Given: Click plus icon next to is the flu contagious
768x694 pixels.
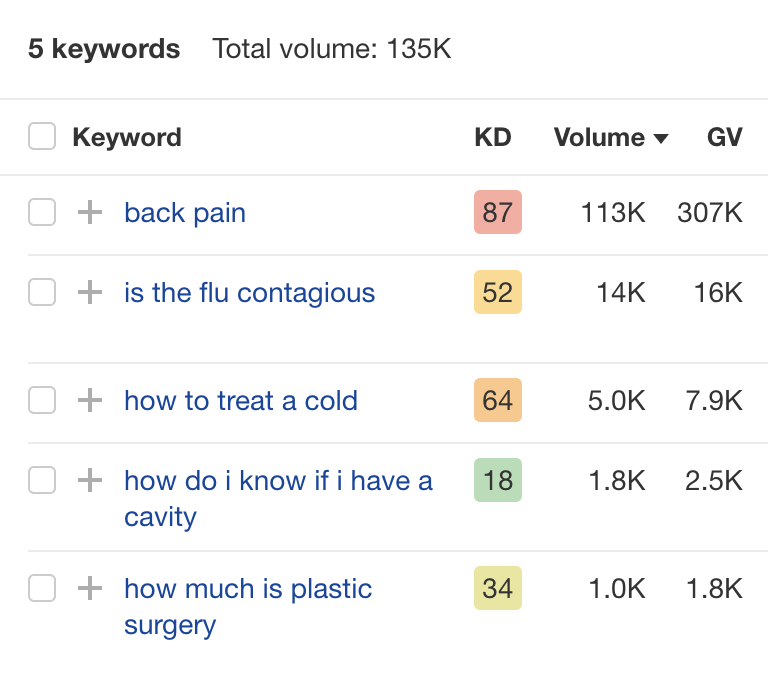Looking at the screenshot, I should coord(90,292).
